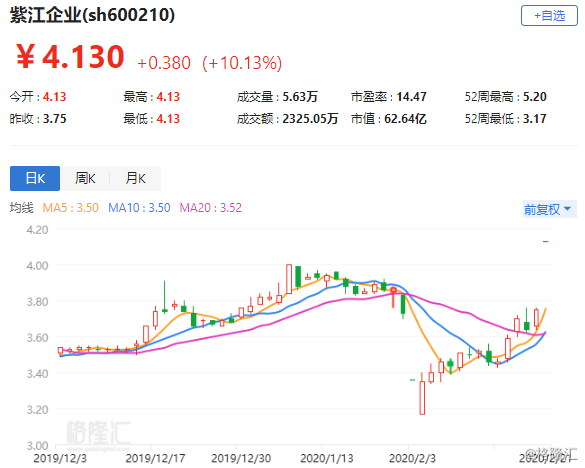The image size is (585, 468).
Task: Click the 52周最高 value 5.20
Action: pyautogui.click(x=534, y=97)
